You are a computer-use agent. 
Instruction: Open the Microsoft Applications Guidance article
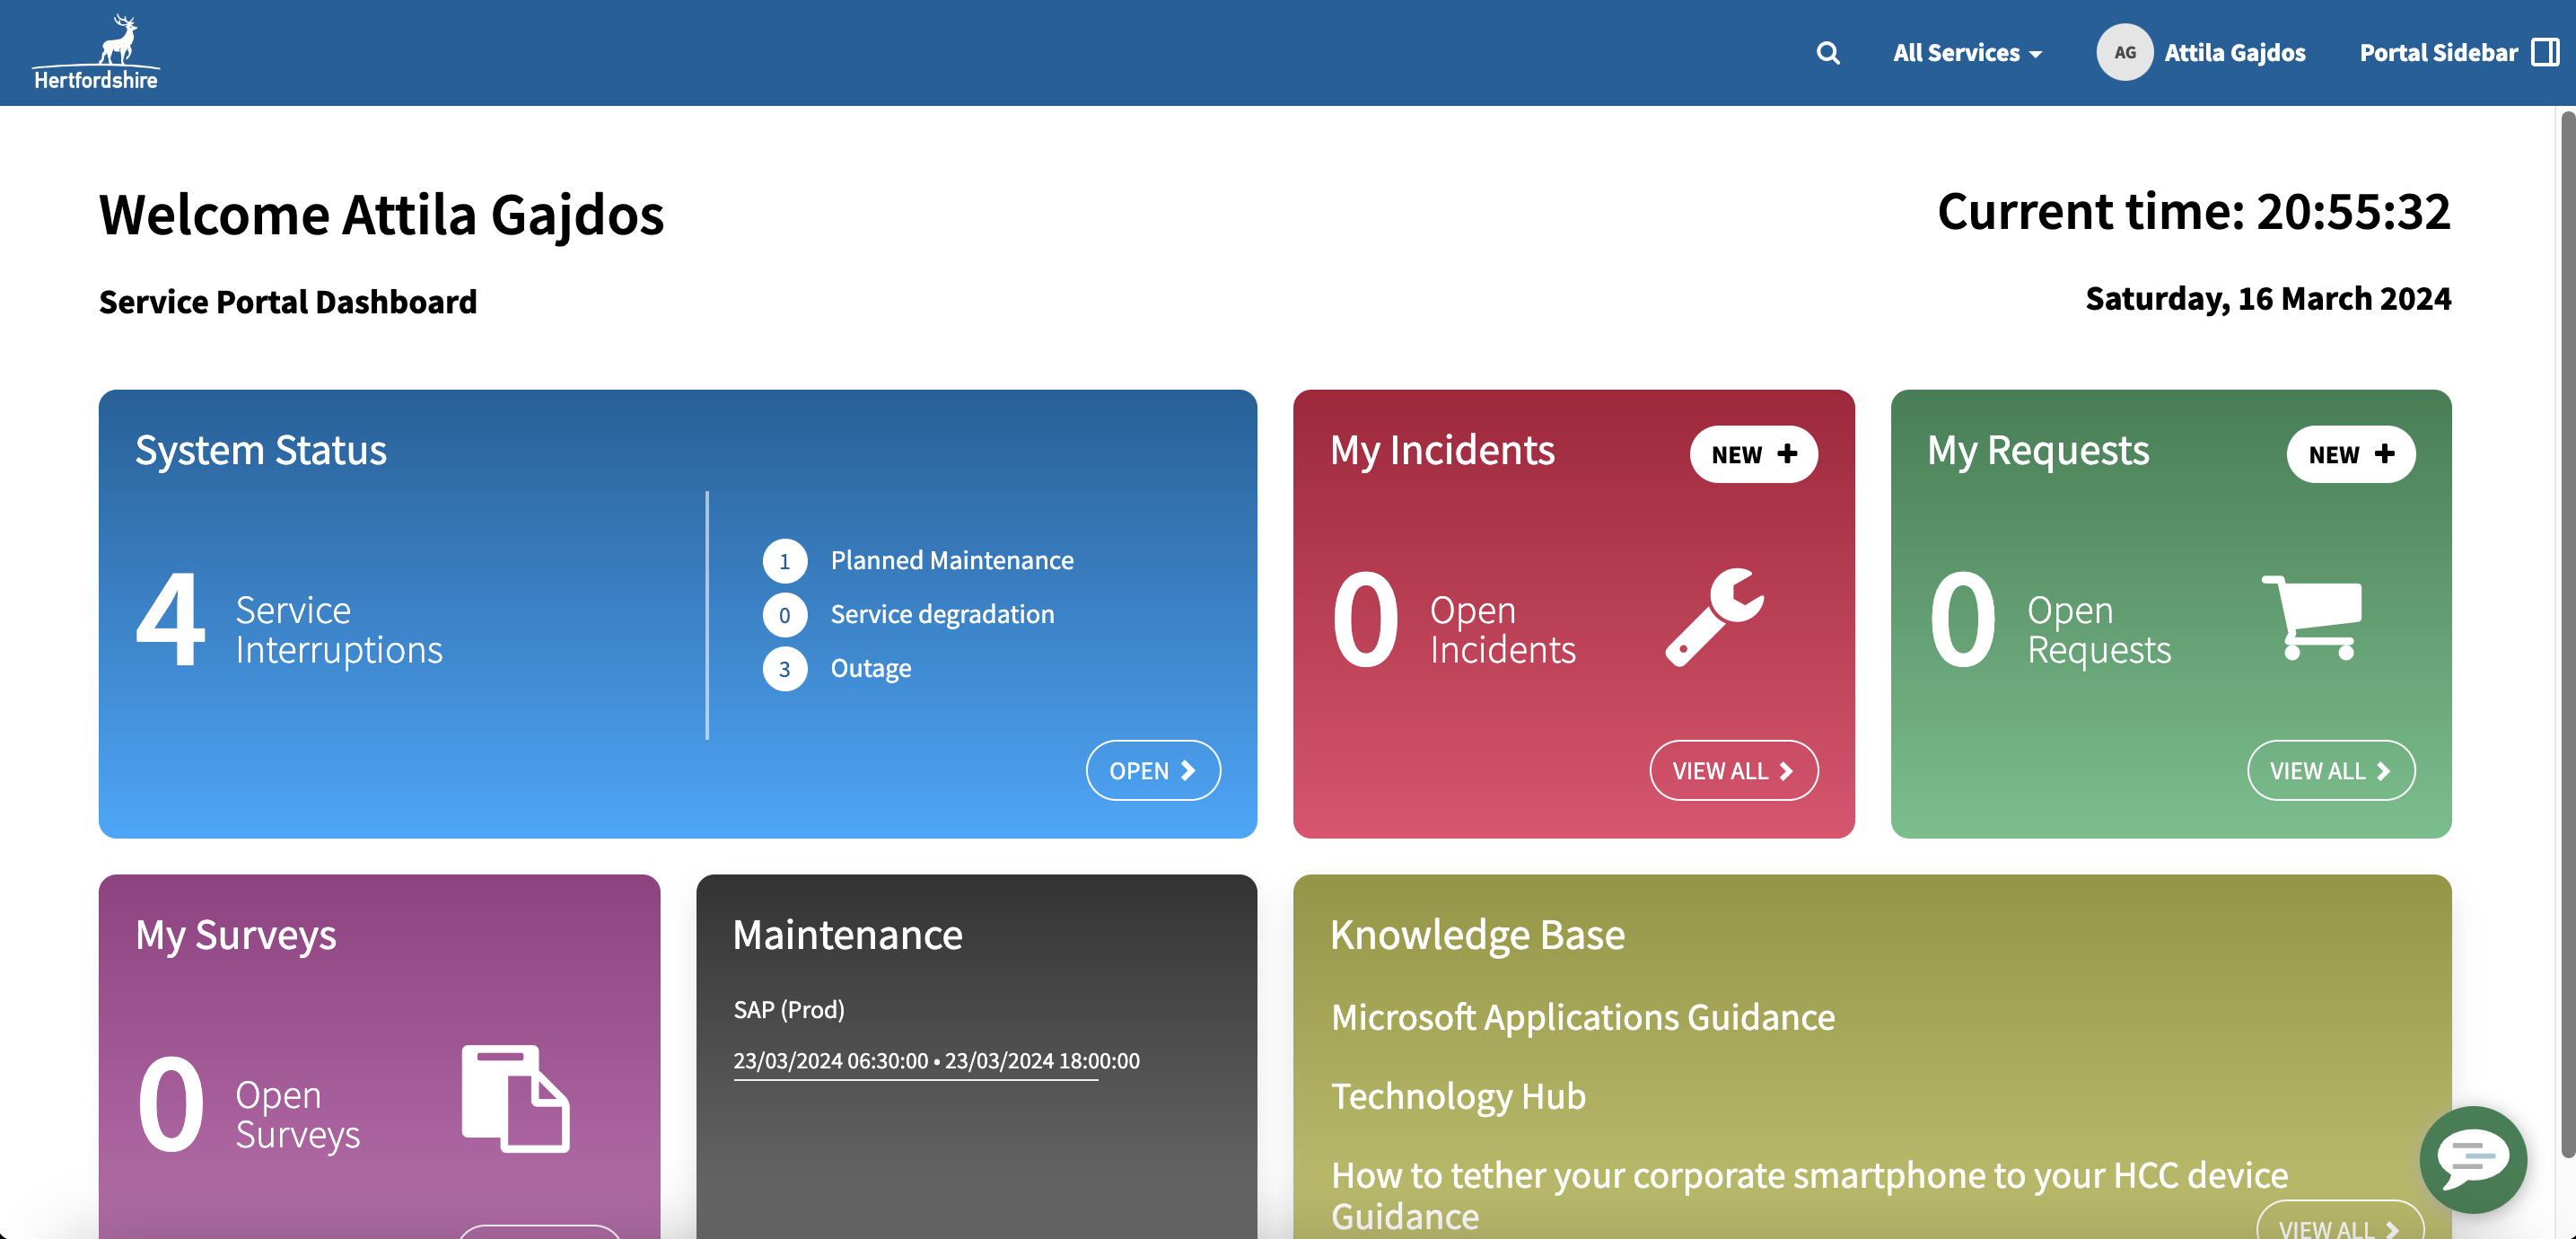coord(1583,1017)
